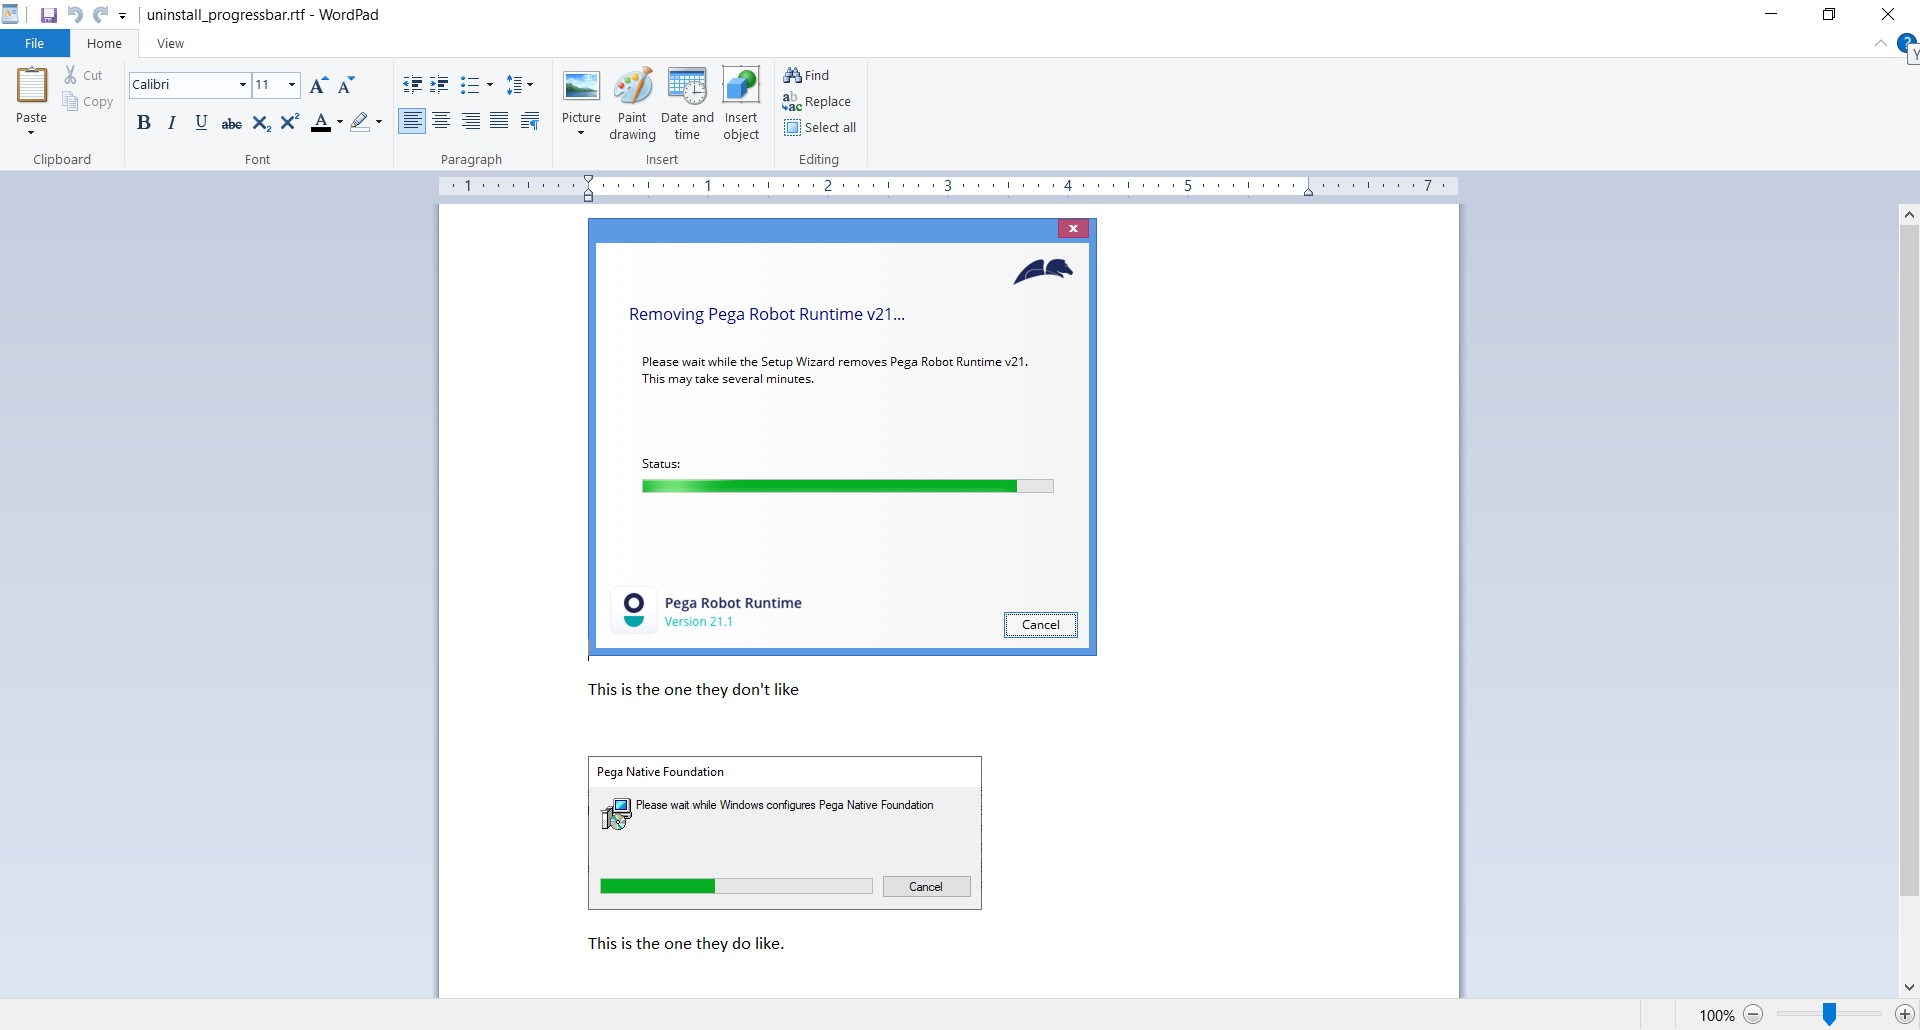Toggle Subscript formatting
1920x1030 pixels.
click(261, 122)
